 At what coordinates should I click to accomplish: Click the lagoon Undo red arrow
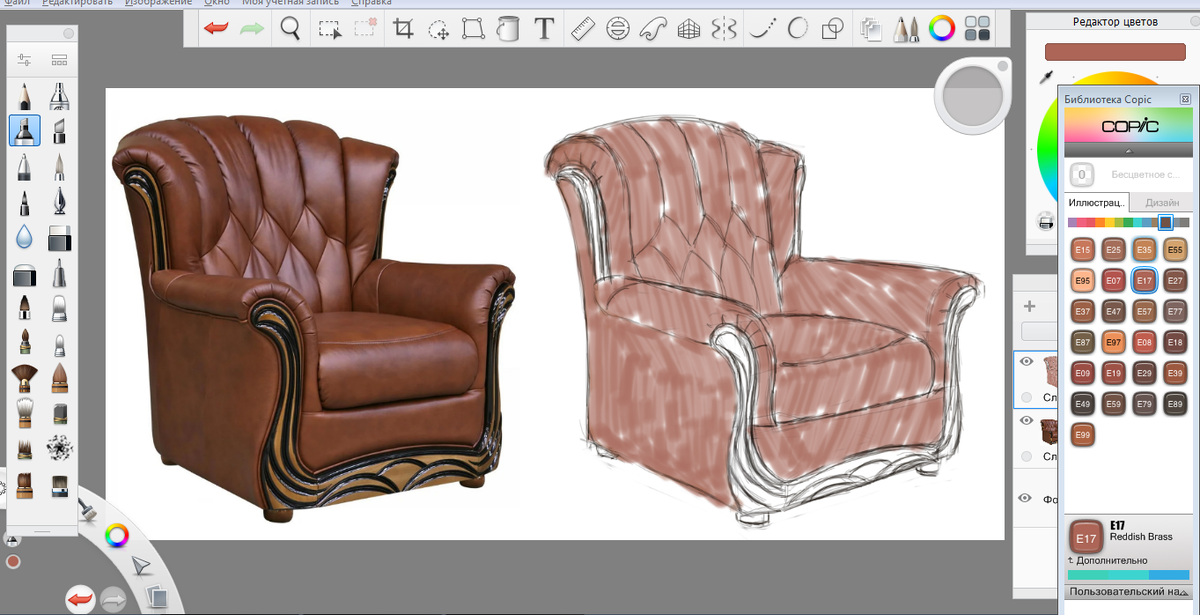pos(80,599)
